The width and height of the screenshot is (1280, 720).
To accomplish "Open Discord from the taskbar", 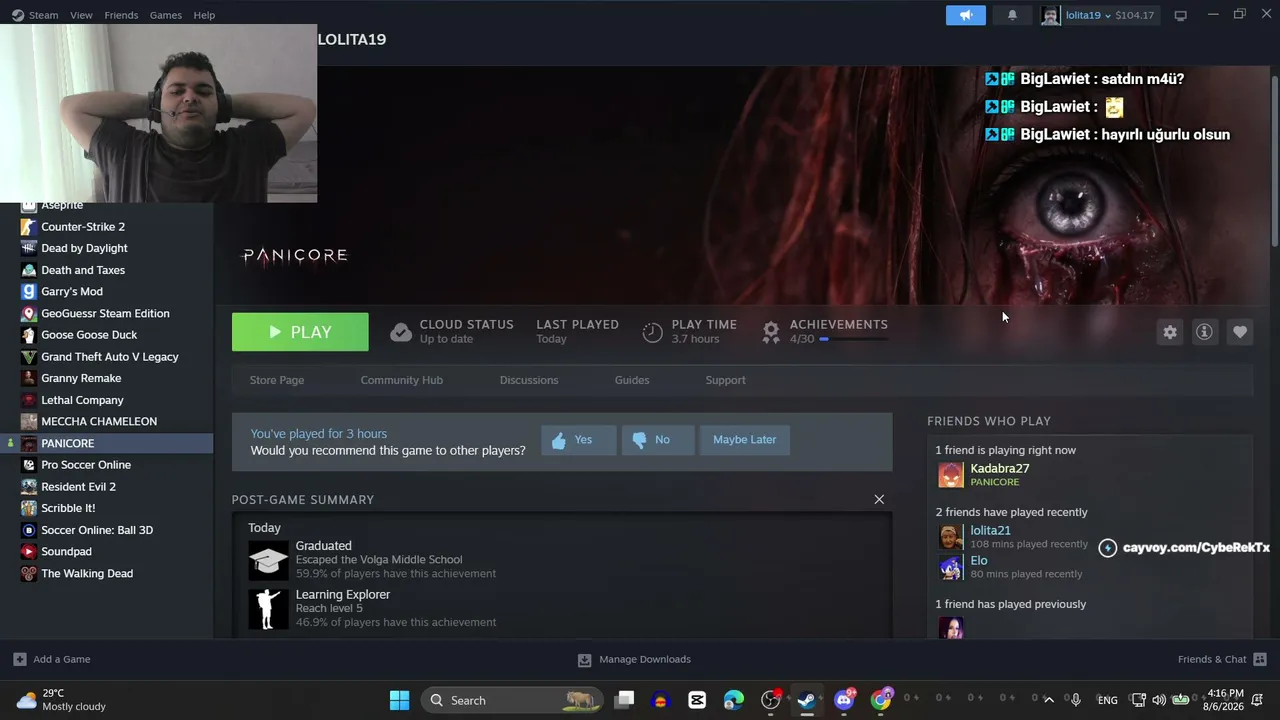I will point(844,700).
